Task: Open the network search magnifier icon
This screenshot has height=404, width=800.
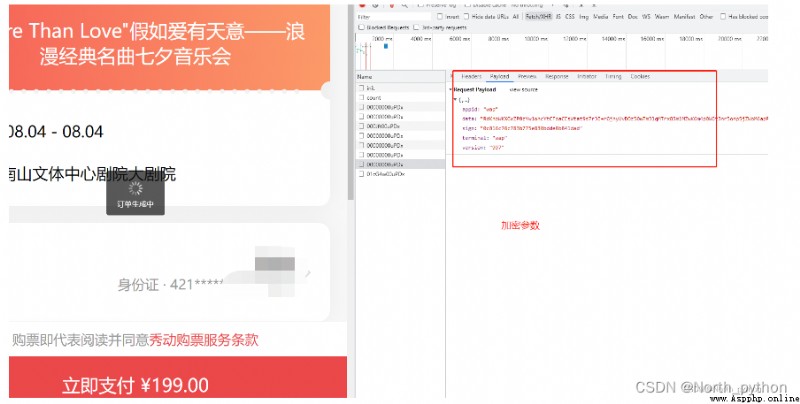Action: click(x=405, y=5)
